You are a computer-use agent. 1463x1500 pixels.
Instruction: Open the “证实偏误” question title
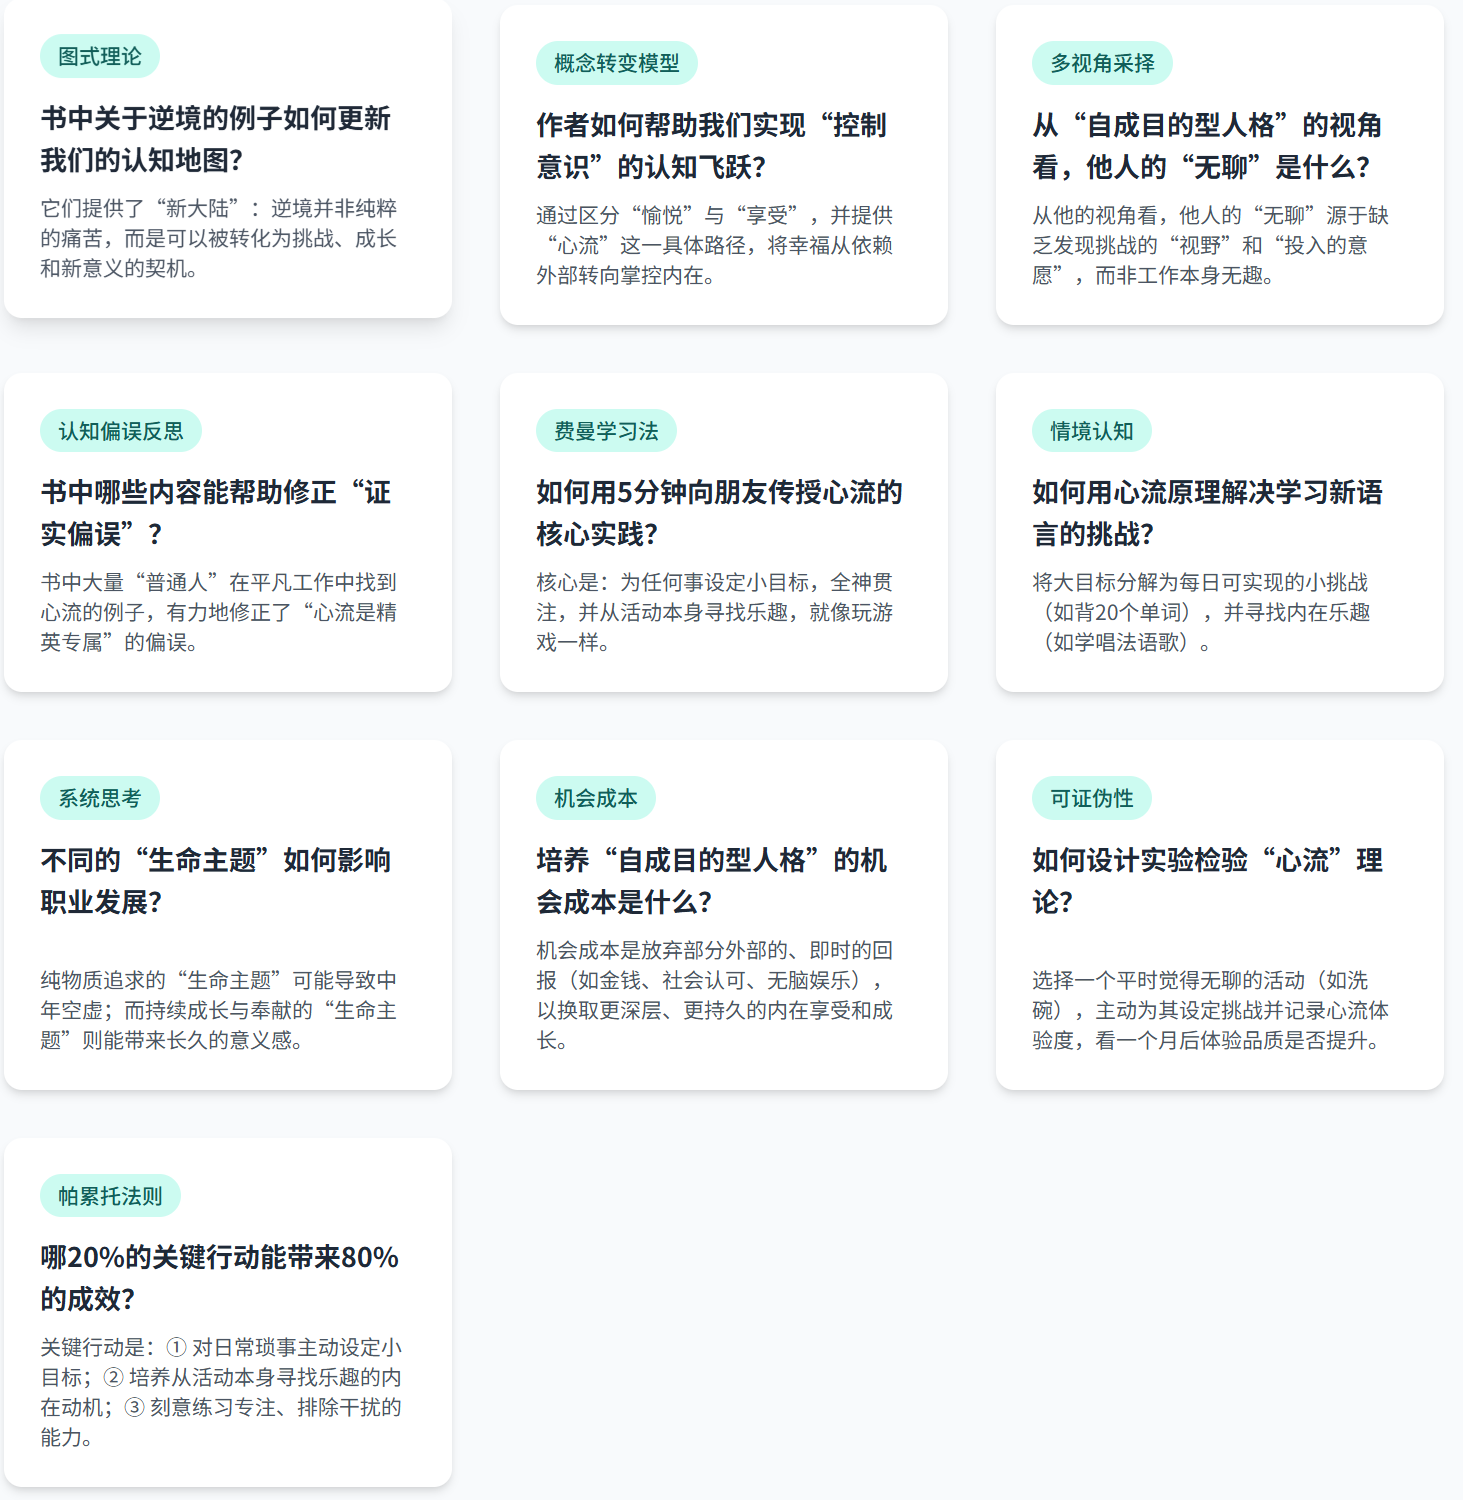point(215,513)
